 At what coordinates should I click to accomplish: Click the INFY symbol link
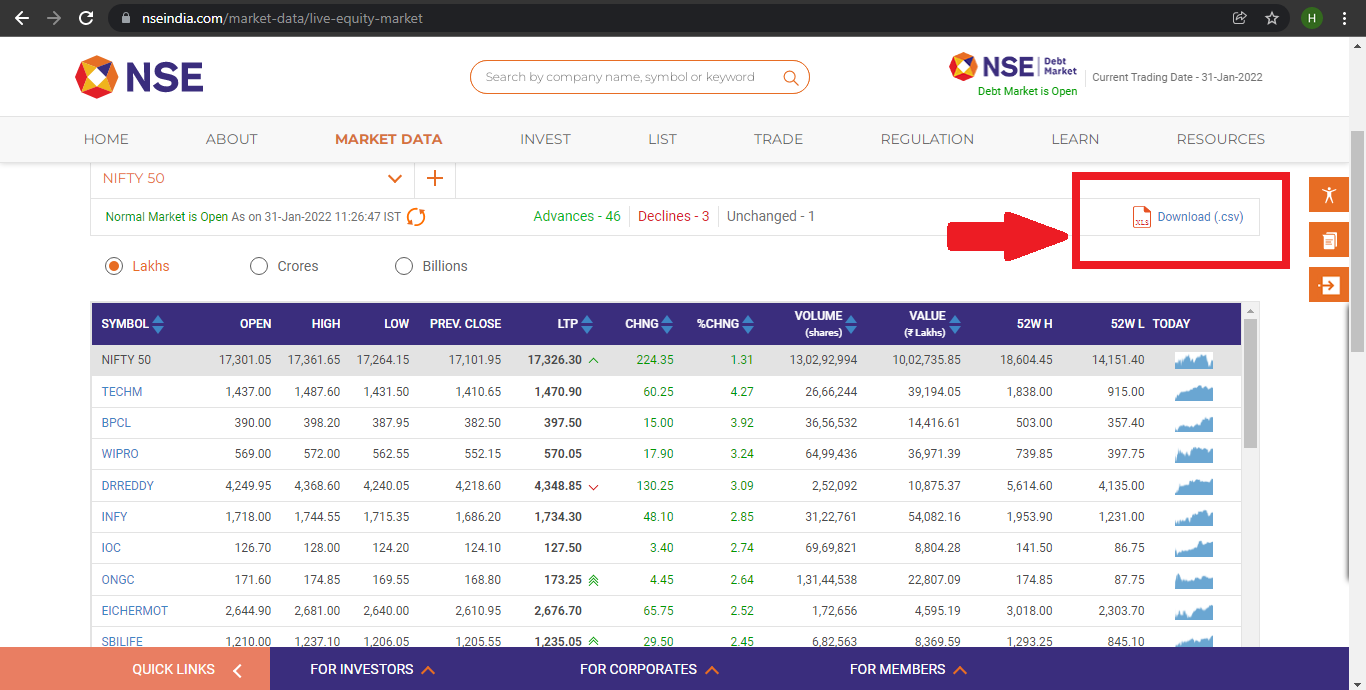tap(115, 517)
